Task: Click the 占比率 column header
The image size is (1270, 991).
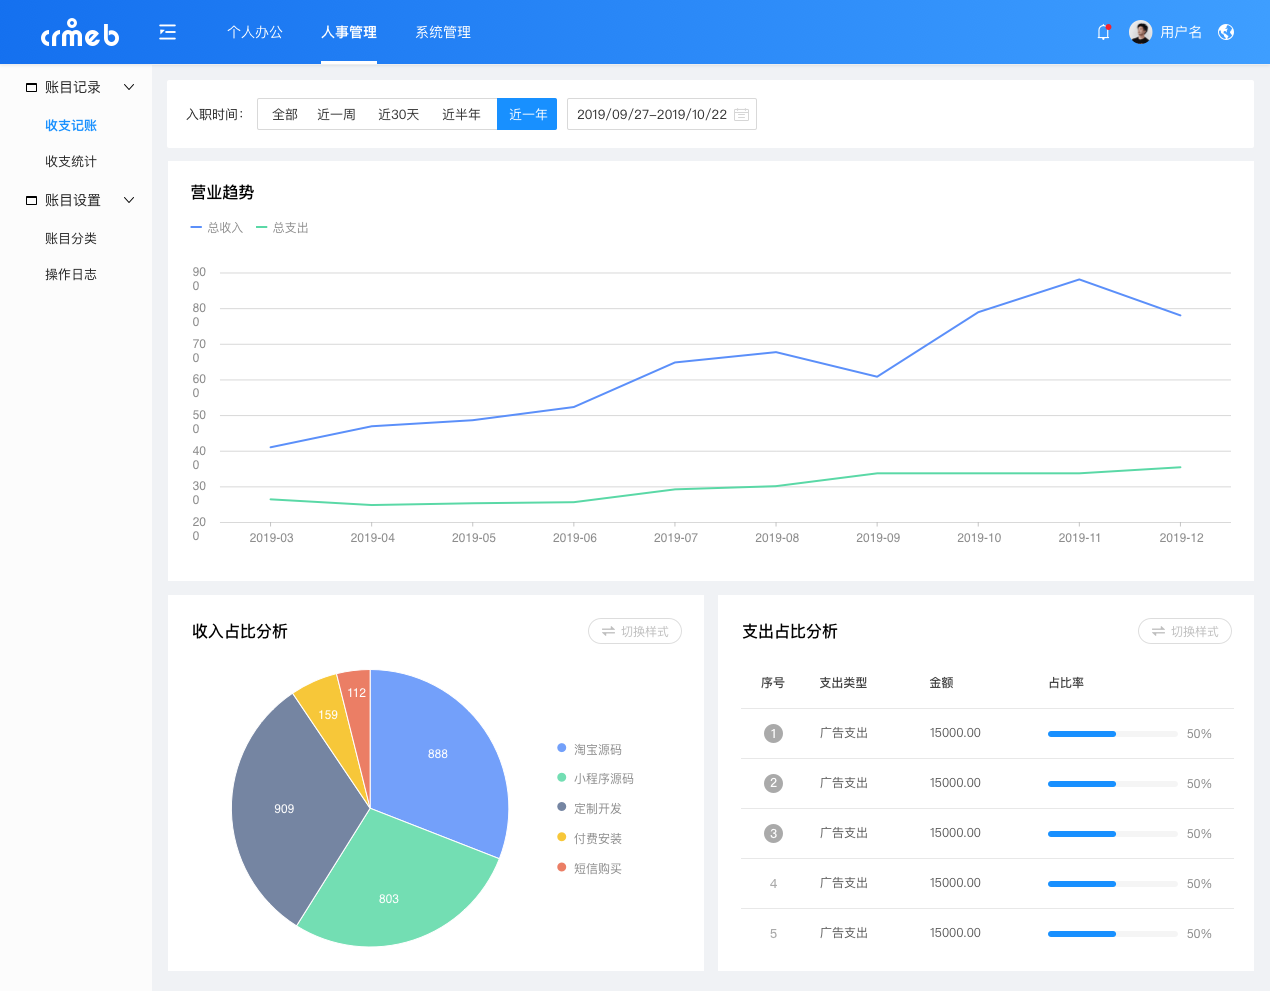Action: click(x=1066, y=683)
